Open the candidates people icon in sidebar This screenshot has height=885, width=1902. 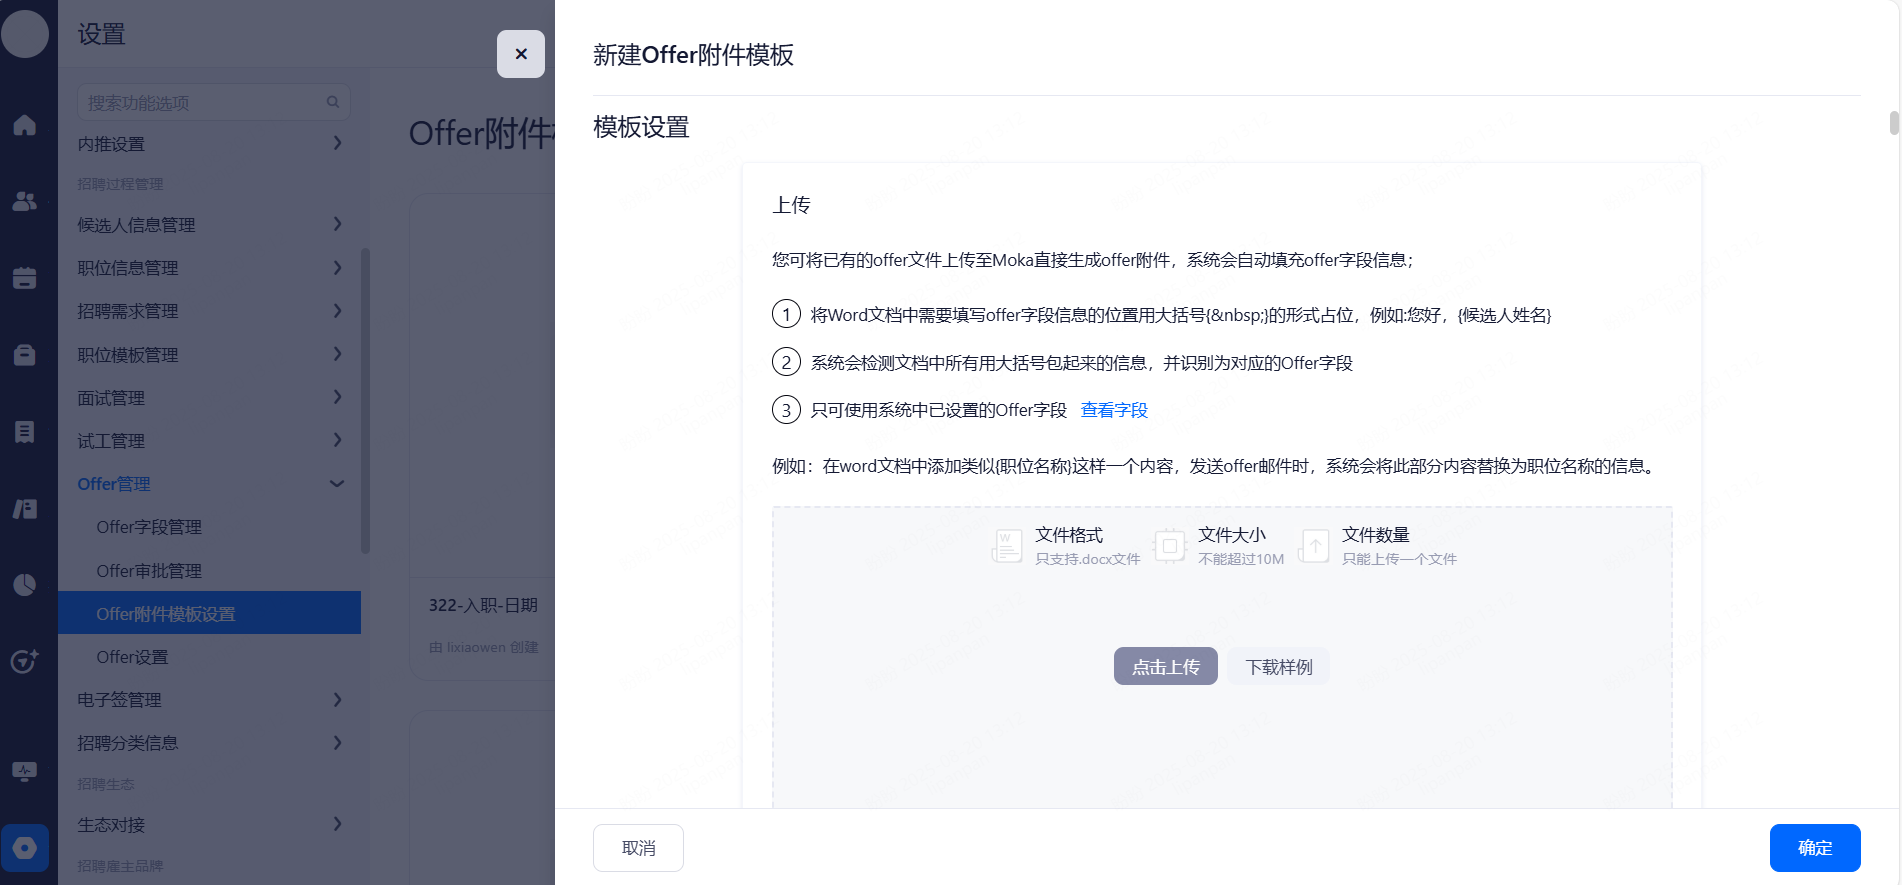[25, 201]
